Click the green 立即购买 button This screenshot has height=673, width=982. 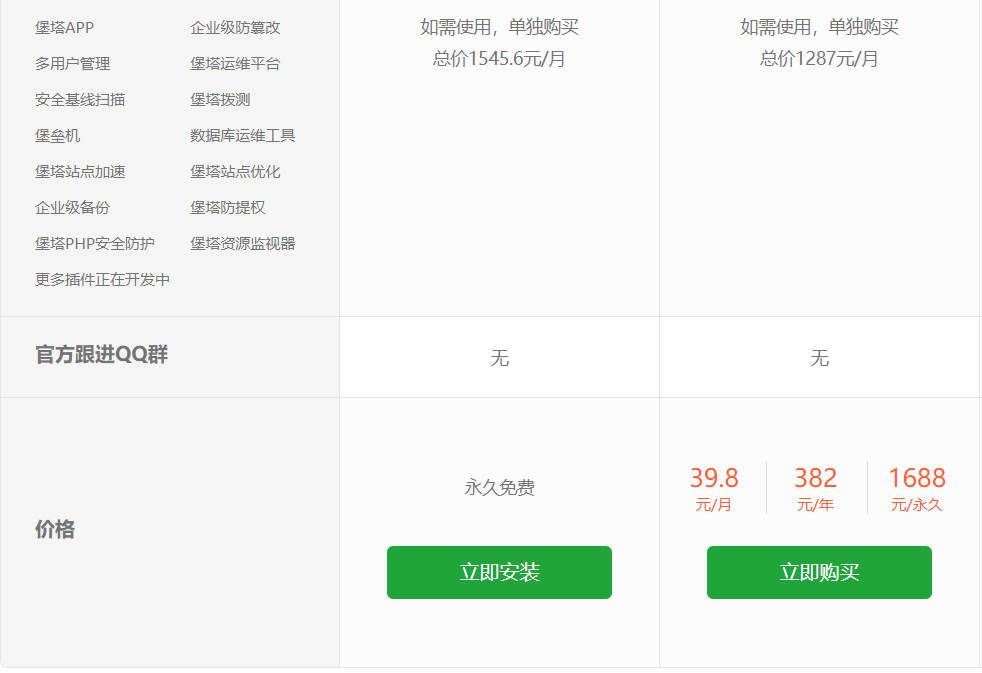pyautogui.click(x=819, y=572)
